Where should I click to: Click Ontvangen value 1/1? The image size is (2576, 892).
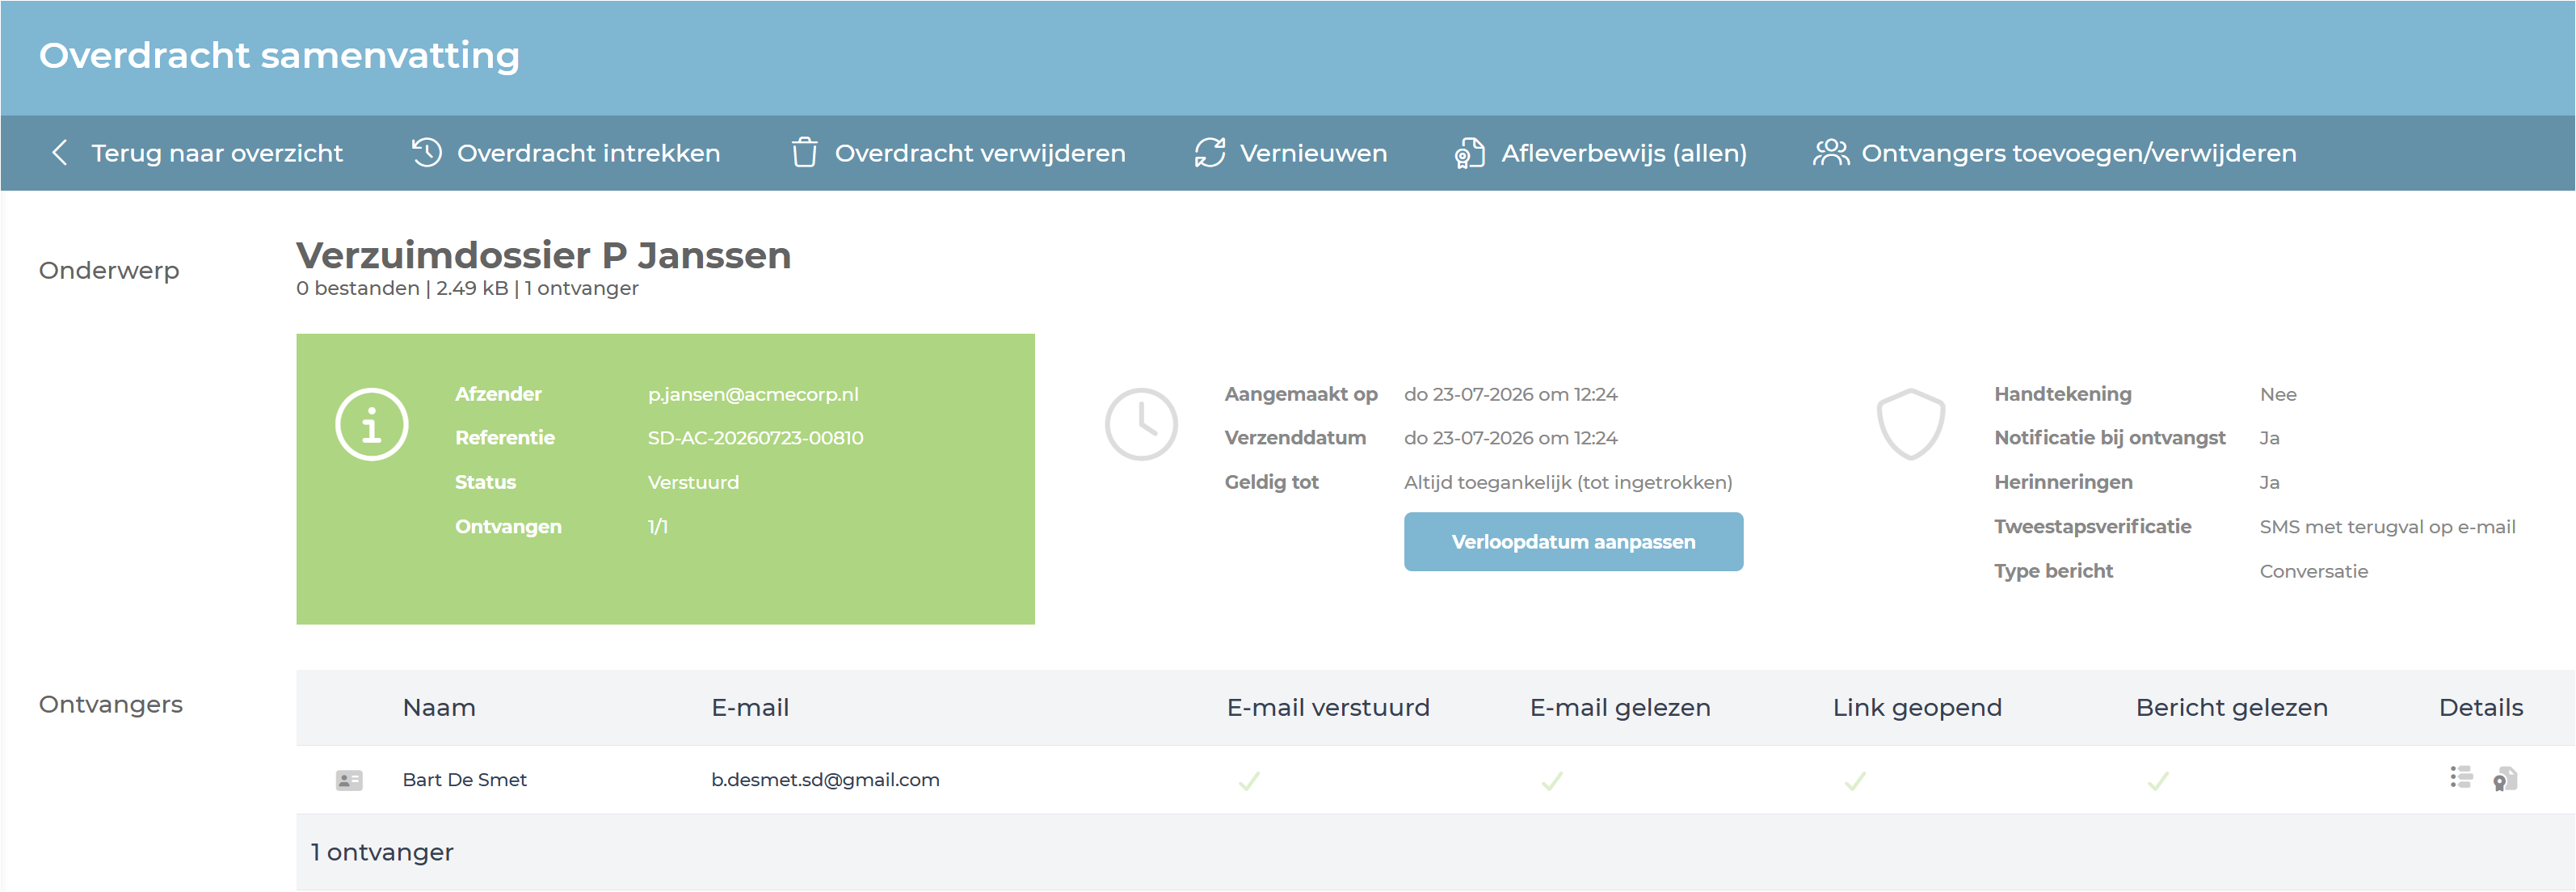657,527
